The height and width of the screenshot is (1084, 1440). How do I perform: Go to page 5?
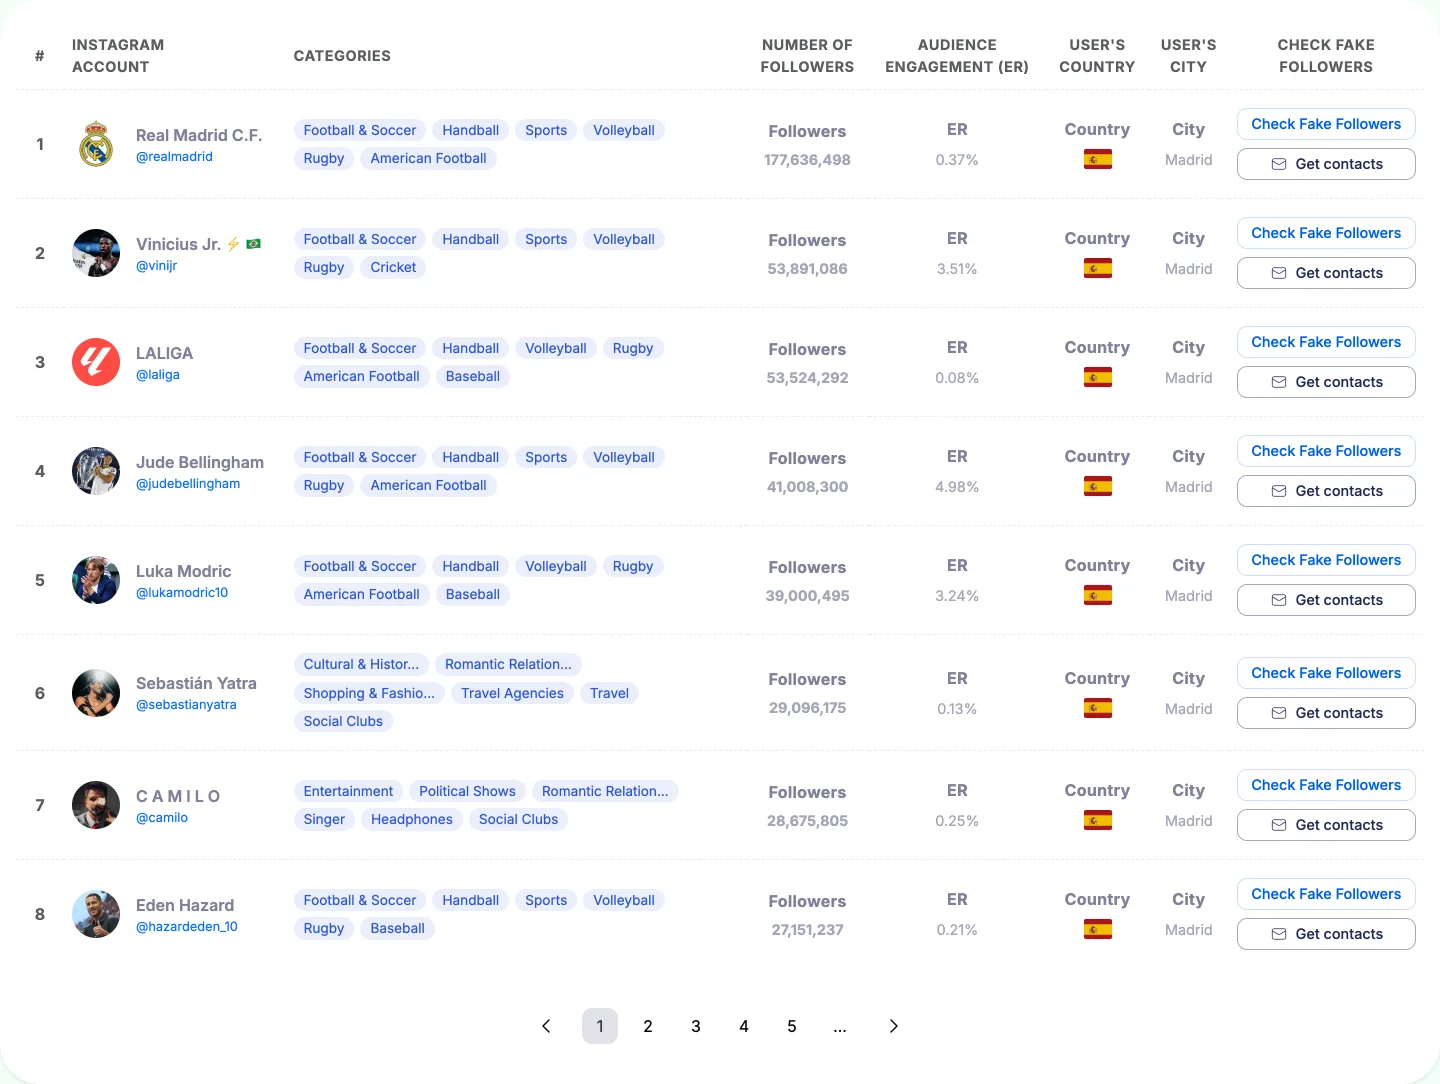click(x=792, y=1026)
